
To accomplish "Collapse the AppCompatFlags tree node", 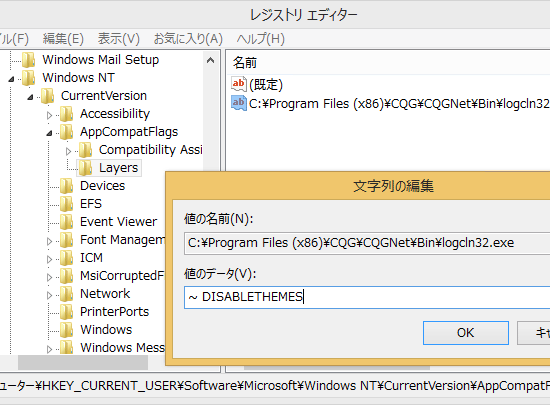I will (49, 133).
